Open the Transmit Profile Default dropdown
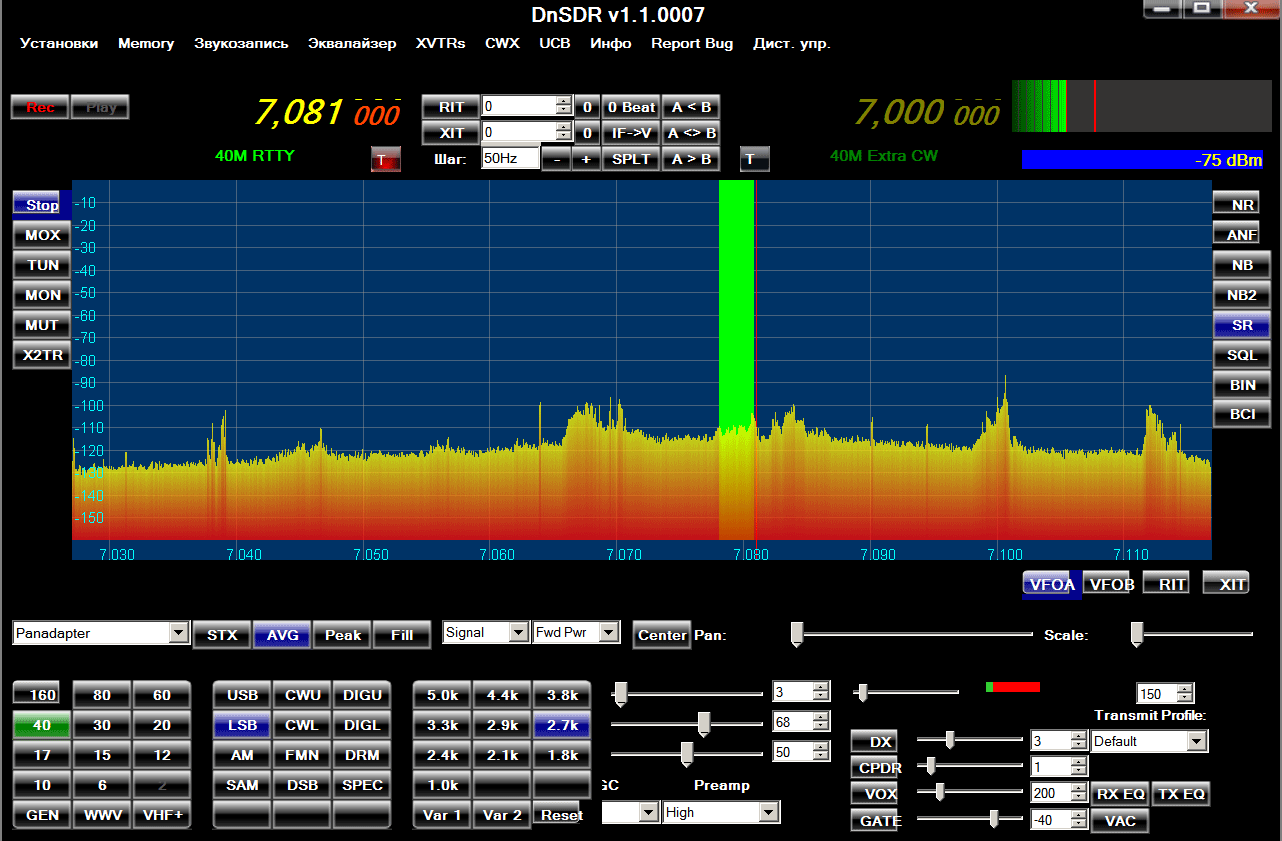 click(x=1197, y=742)
